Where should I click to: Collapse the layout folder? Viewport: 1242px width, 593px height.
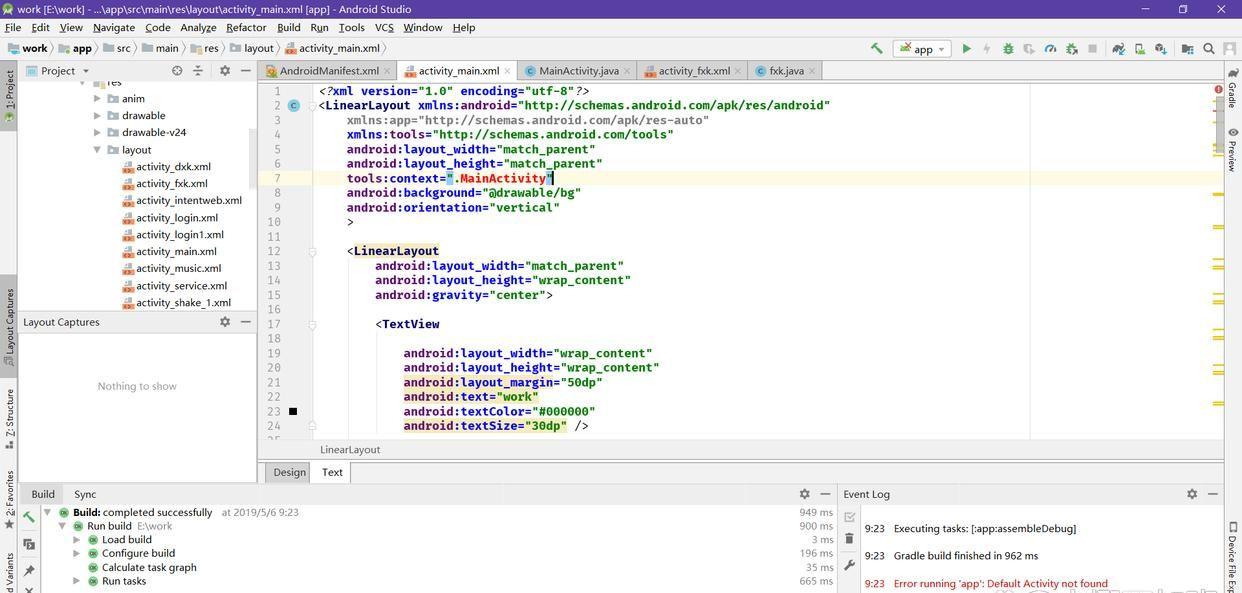pyautogui.click(x=98, y=150)
